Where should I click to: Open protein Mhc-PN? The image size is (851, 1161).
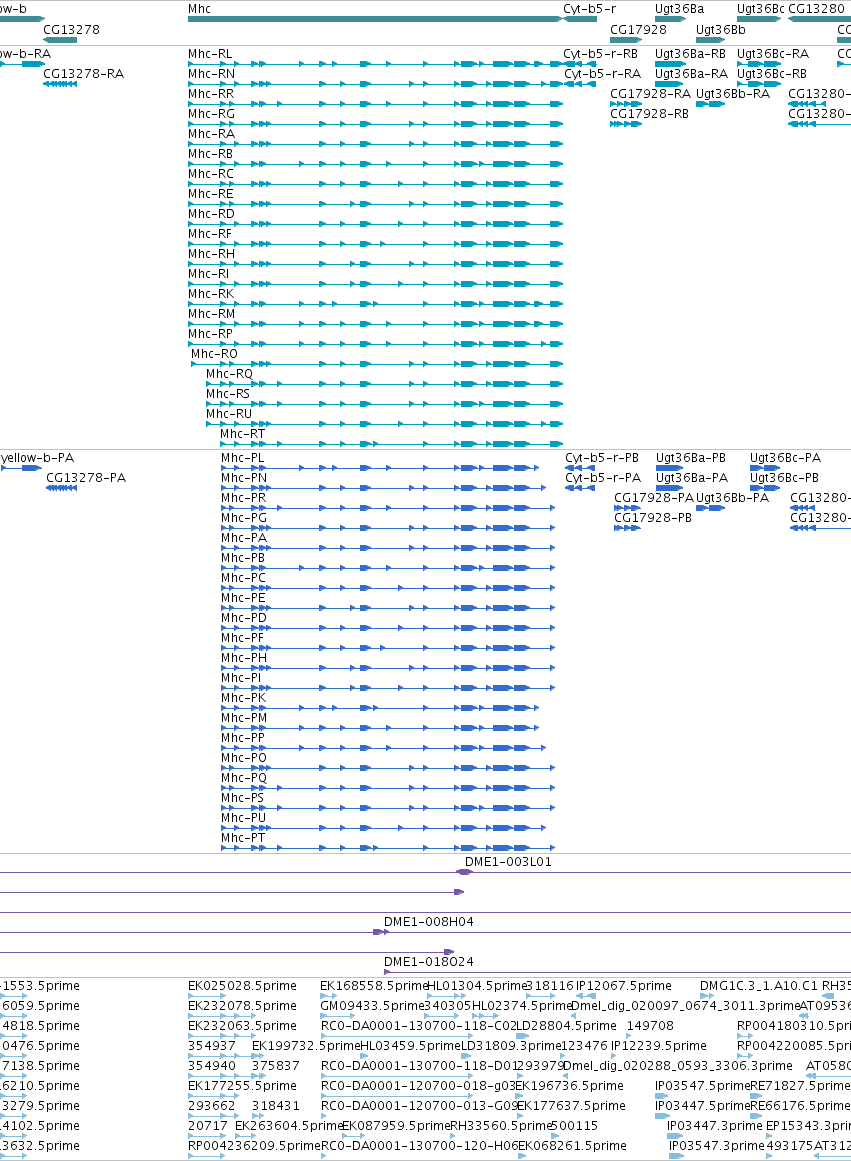244,478
